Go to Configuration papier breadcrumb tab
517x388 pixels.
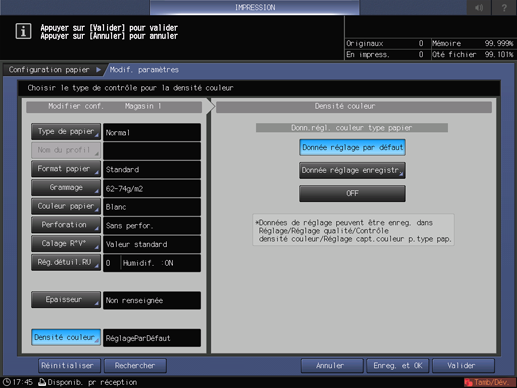click(49, 70)
